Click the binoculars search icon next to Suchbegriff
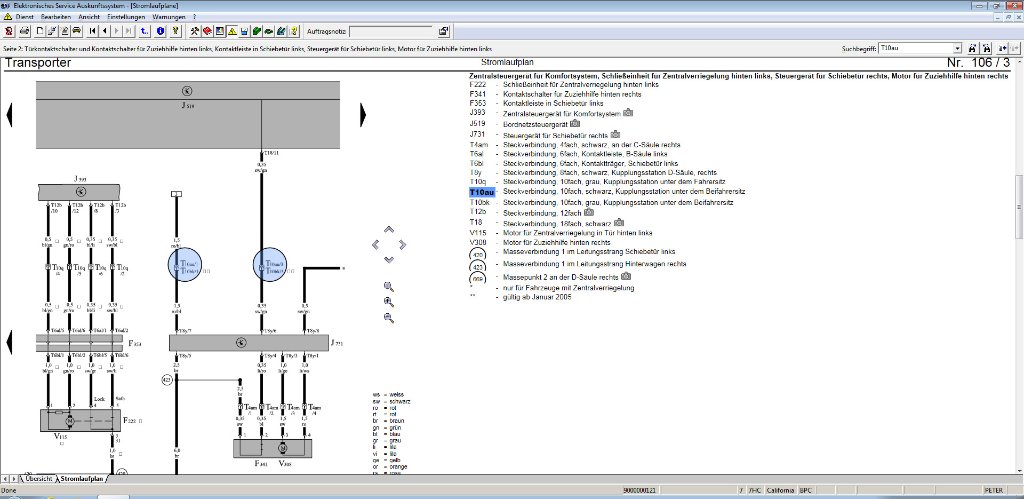1024x499 pixels. (x=973, y=47)
